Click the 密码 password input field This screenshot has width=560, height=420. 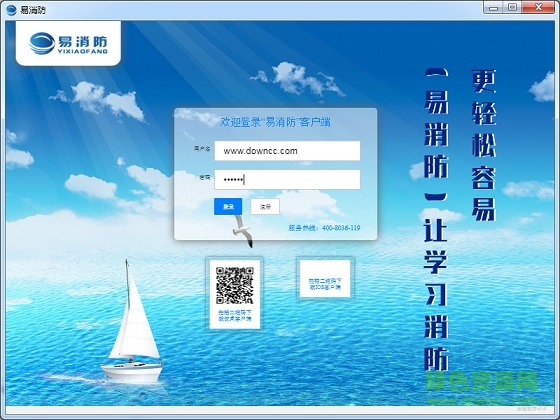pyautogui.click(x=287, y=179)
